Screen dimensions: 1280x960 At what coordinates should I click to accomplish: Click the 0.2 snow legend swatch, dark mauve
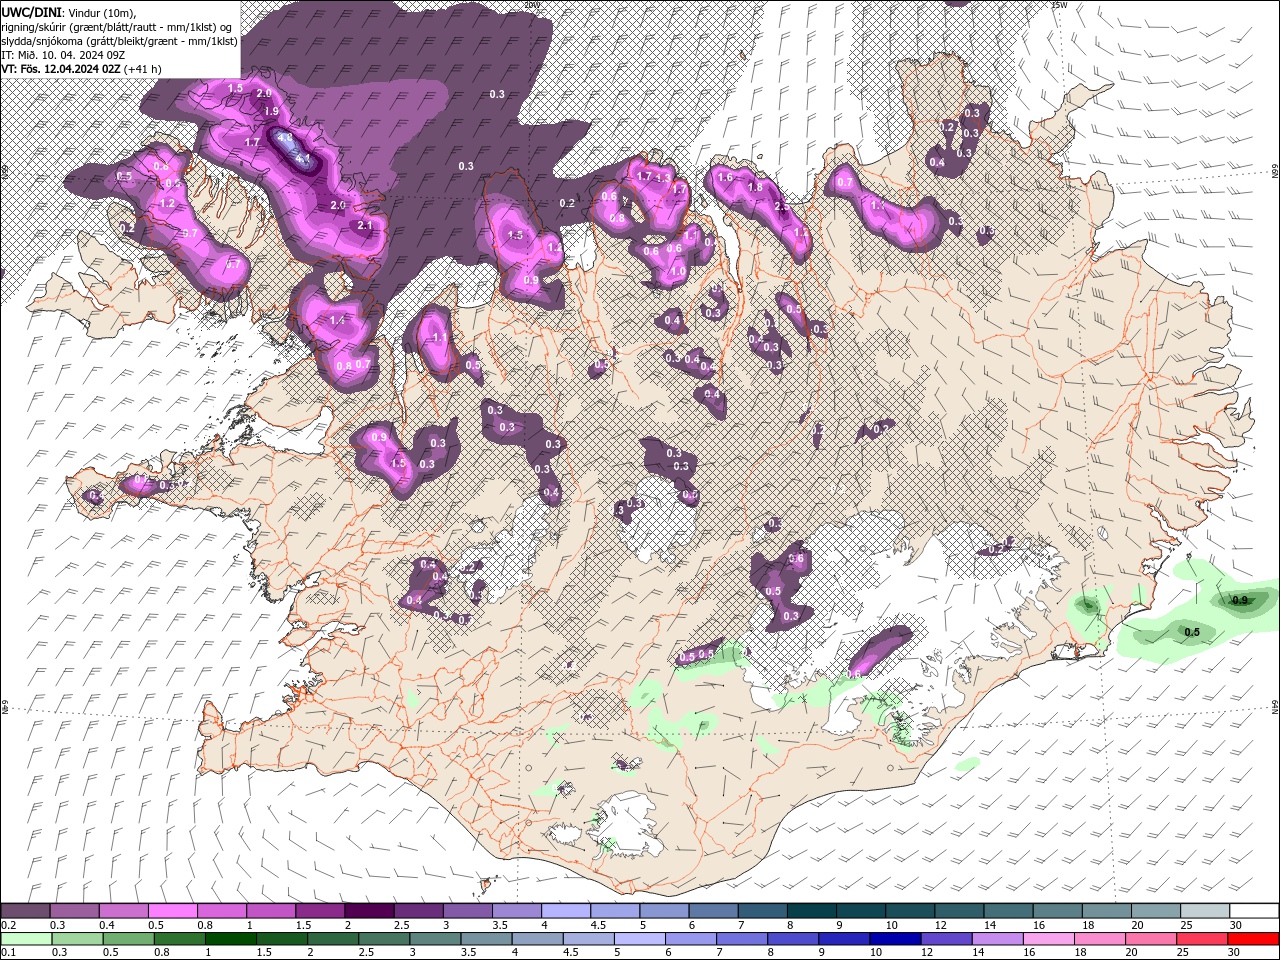click(25, 912)
